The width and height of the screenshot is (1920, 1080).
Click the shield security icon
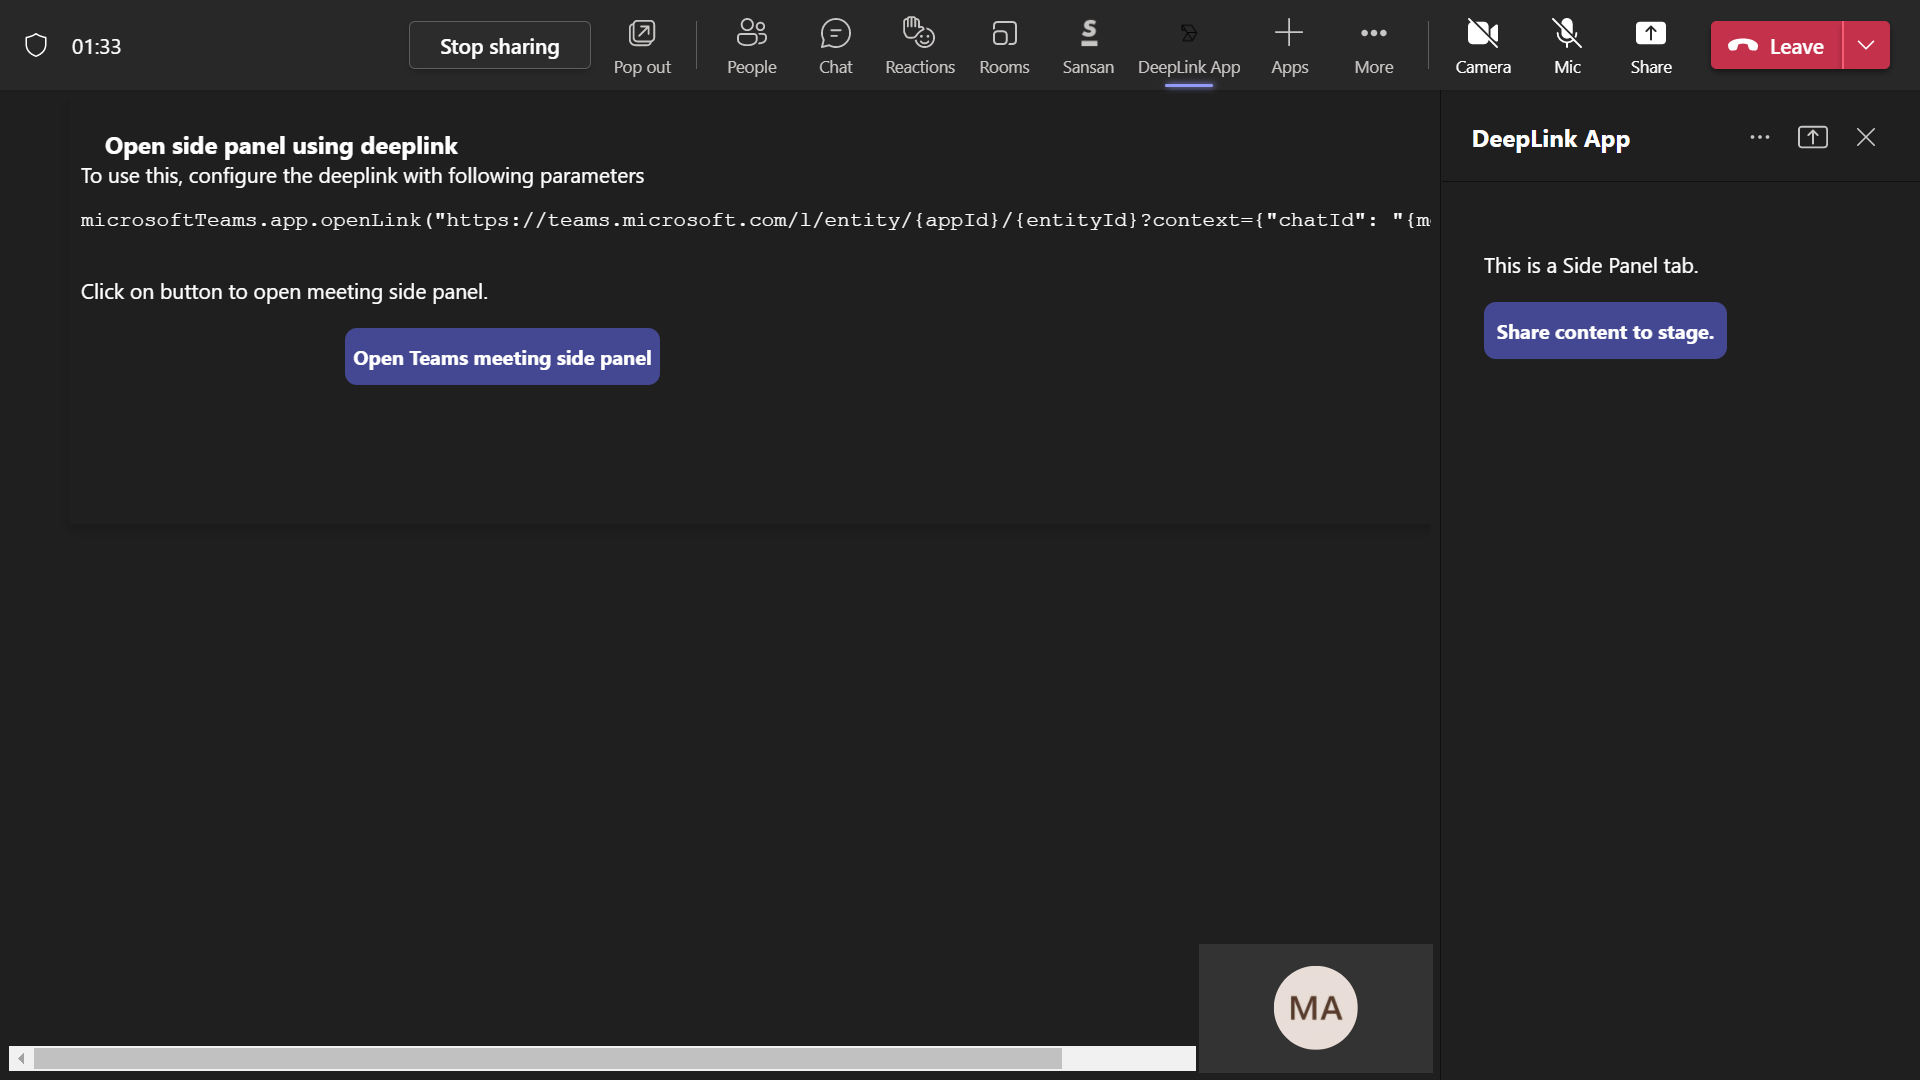tap(36, 46)
